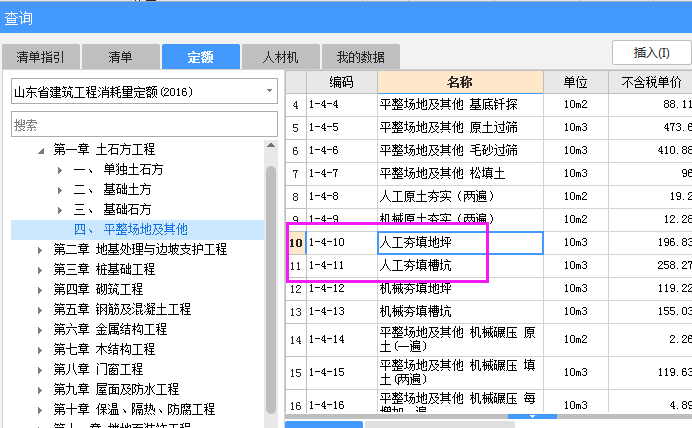Select 一、单独土石方 tree item
Image resolution: width=692 pixels, height=428 pixels.
coord(118,169)
